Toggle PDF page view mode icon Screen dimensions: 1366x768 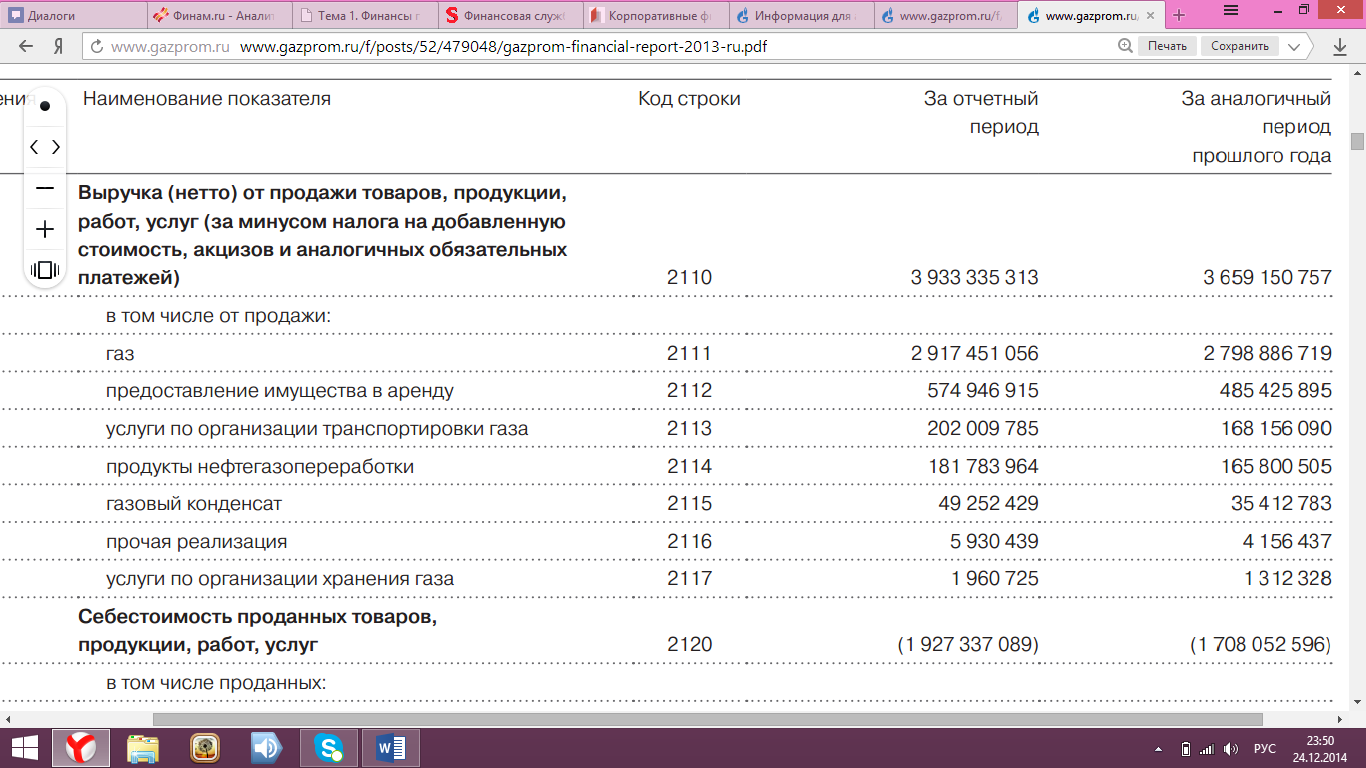(x=45, y=270)
